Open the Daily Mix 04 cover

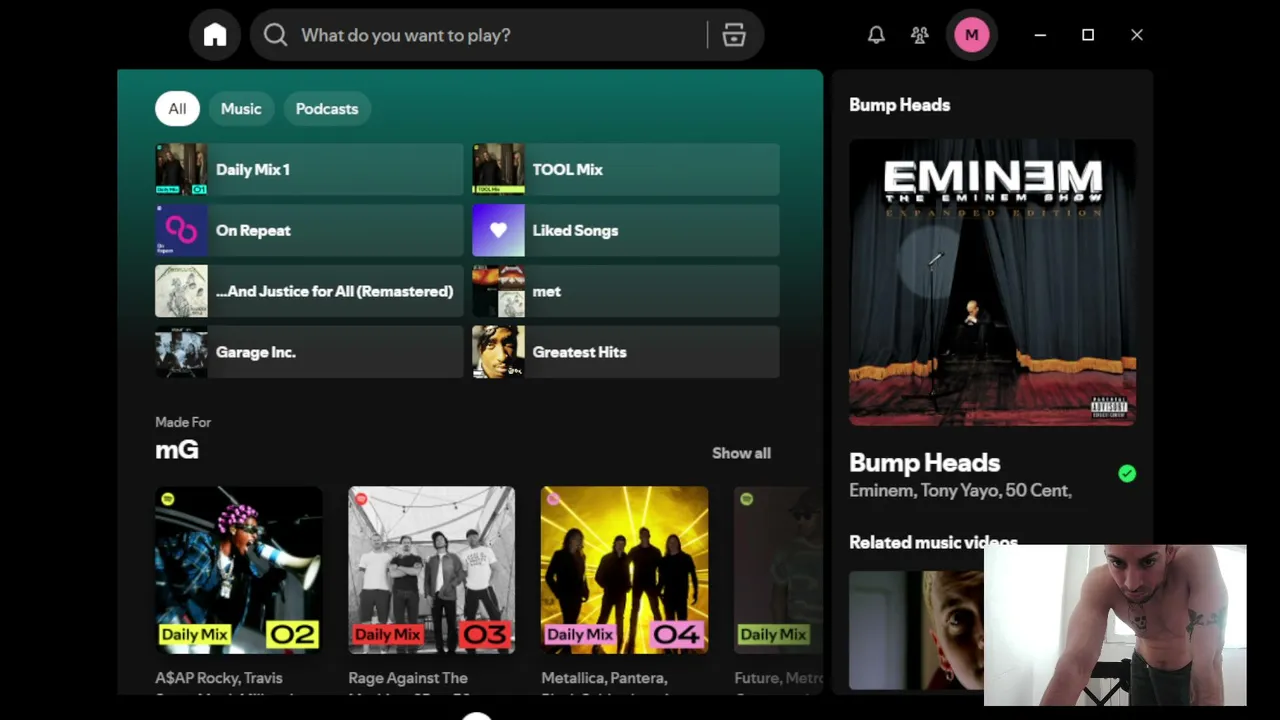[624, 570]
